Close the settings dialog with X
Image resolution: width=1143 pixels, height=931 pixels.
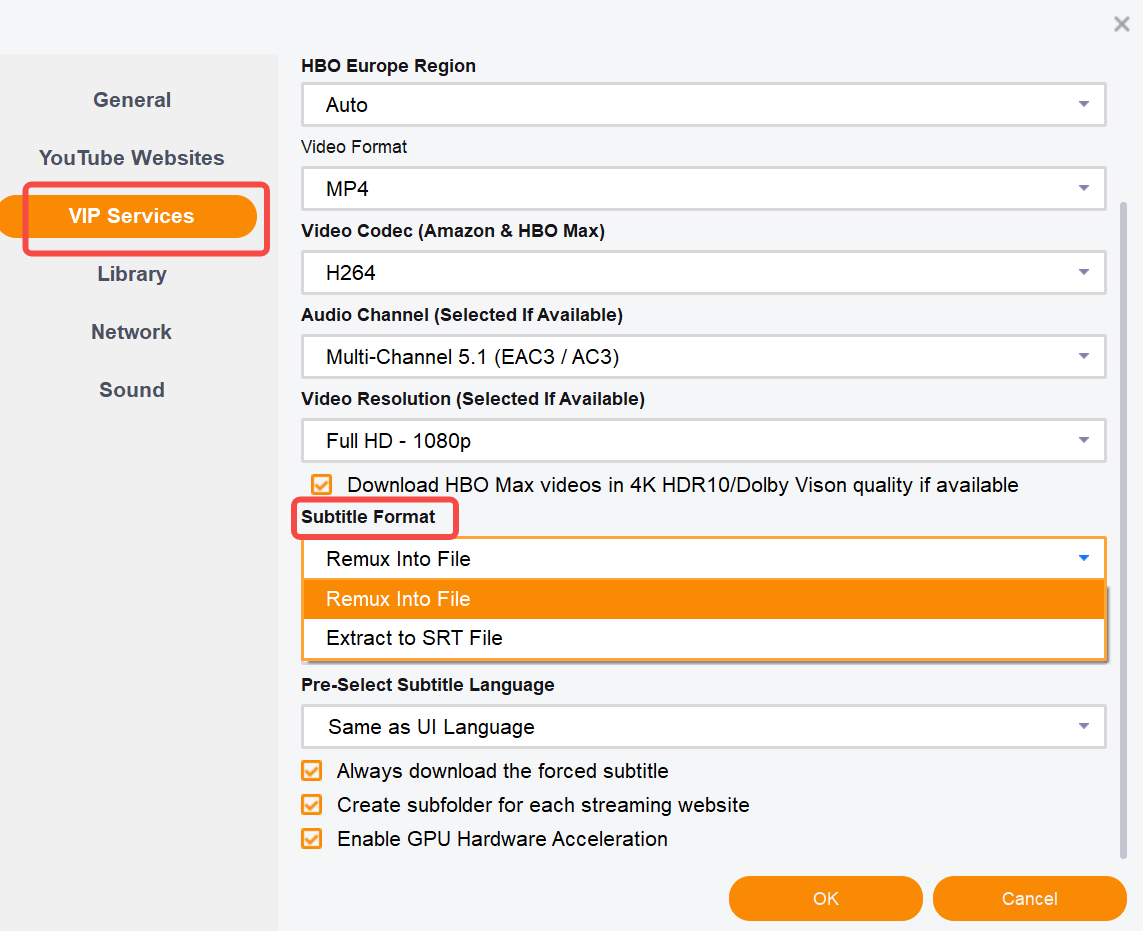point(1121,24)
